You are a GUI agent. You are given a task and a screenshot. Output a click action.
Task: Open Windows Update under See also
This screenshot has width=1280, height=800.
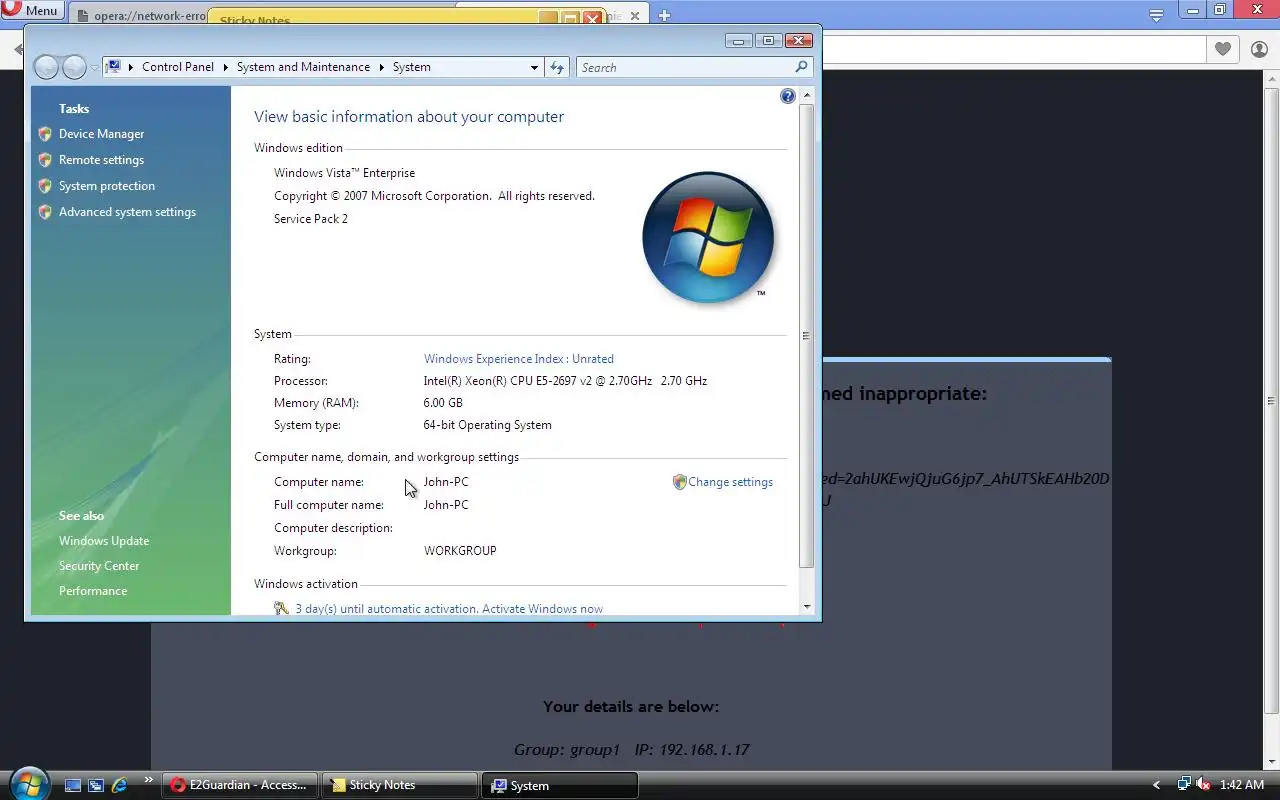[x=104, y=541]
